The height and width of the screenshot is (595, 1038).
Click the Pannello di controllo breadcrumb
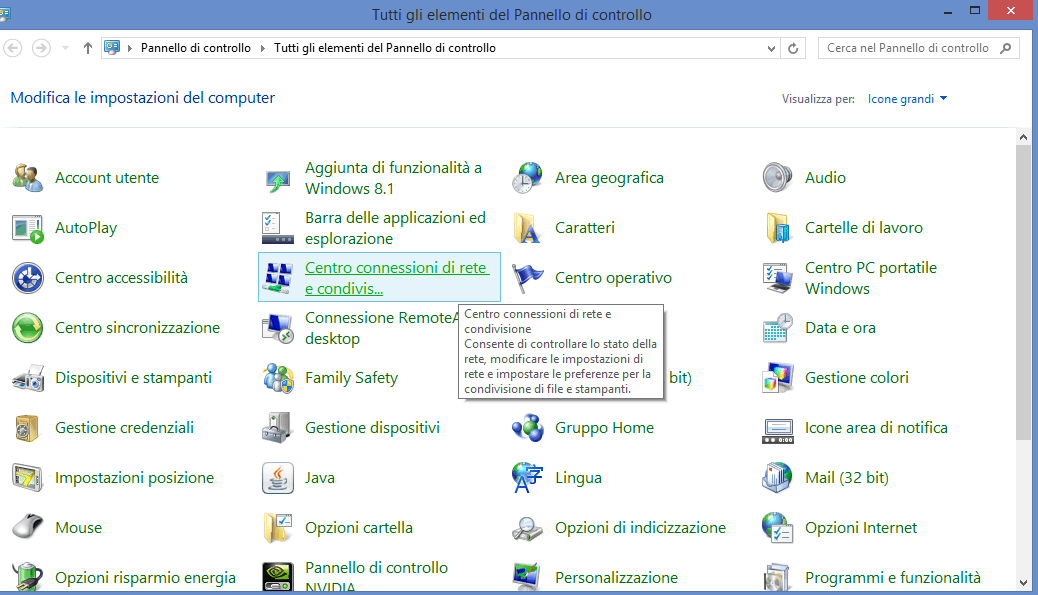(x=196, y=48)
